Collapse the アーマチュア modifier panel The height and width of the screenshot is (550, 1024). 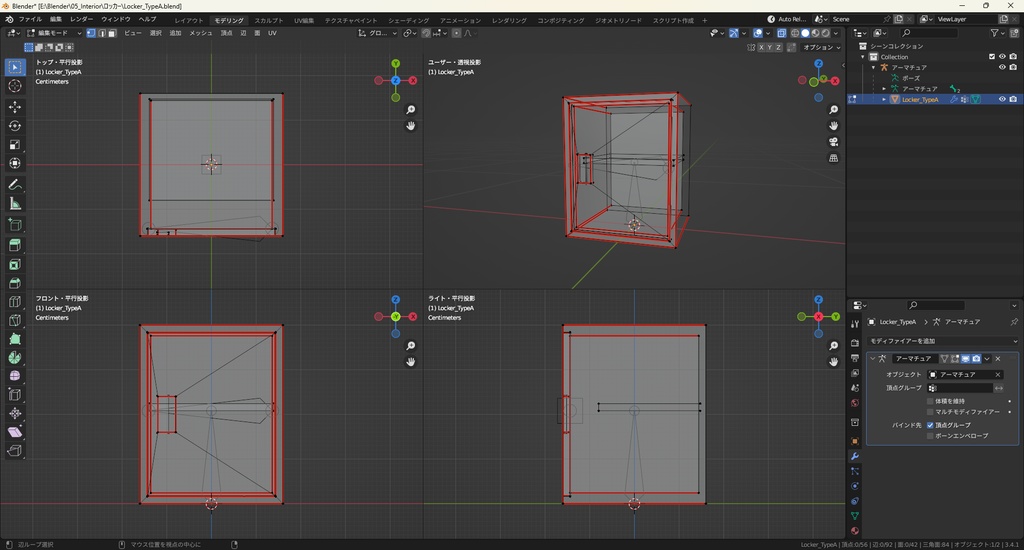872,358
